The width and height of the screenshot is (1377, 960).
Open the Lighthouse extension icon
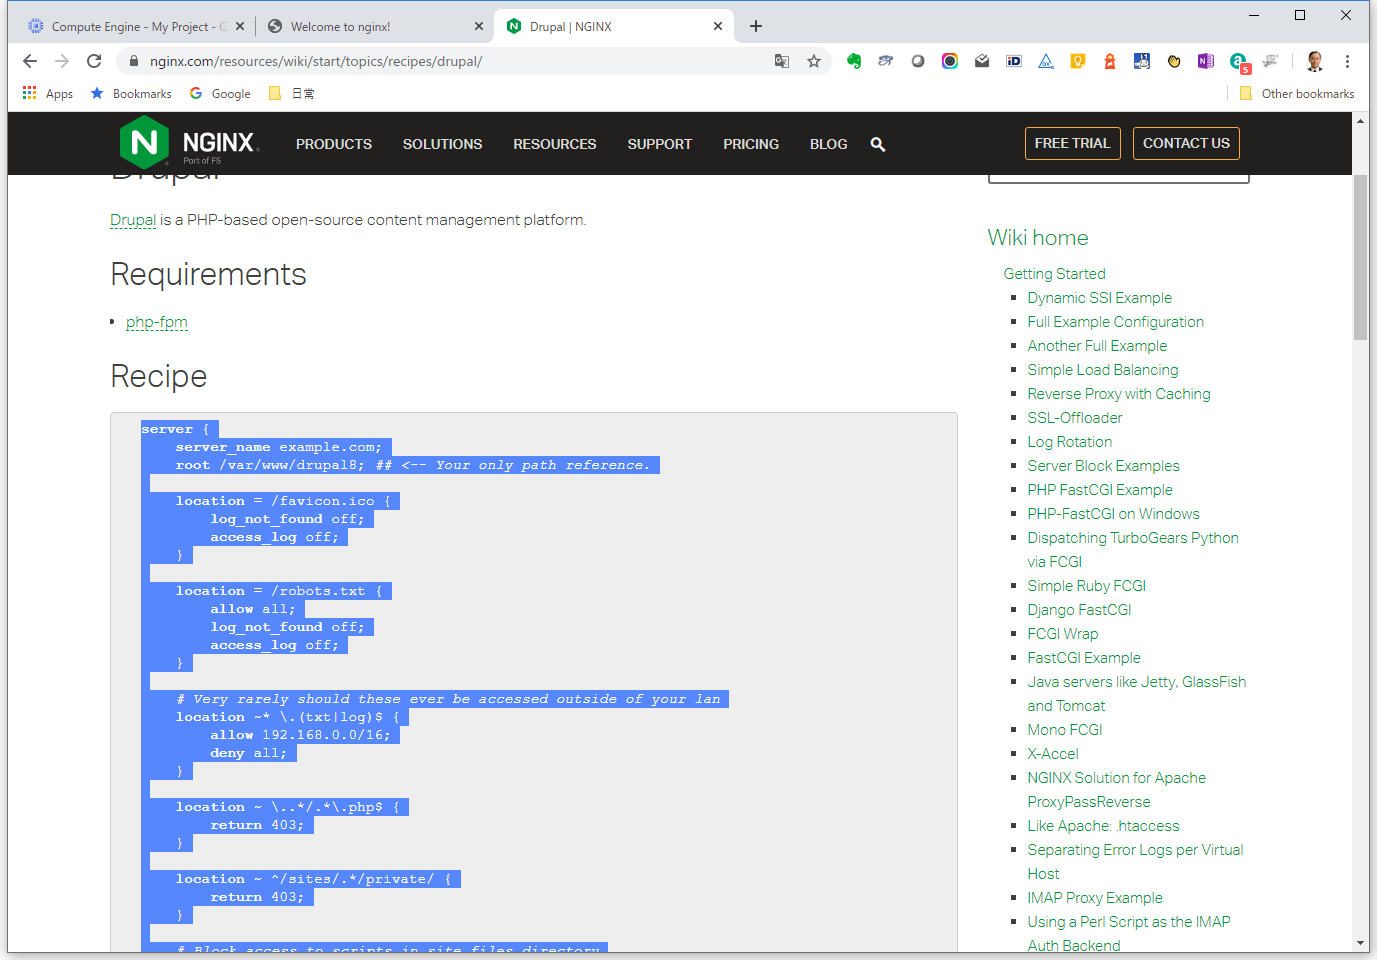pos(1110,61)
